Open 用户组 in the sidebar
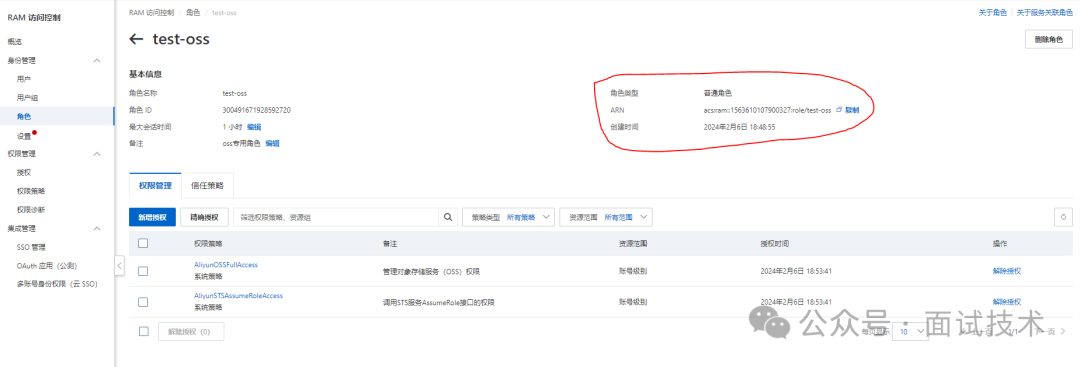1080x367 pixels. (28, 98)
